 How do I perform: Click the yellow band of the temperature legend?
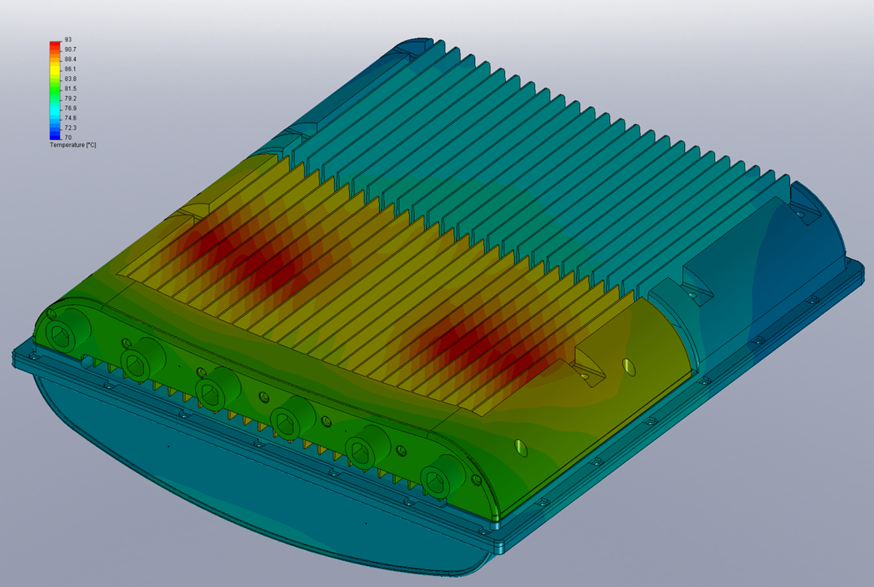tap(55, 69)
